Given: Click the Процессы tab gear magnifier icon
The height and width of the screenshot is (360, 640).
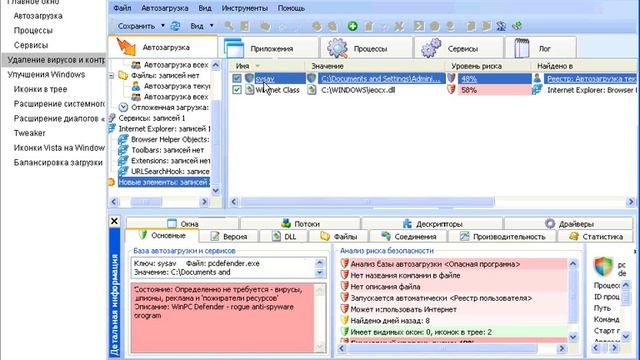Looking at the screenshot, I should (x=338, y=48).
